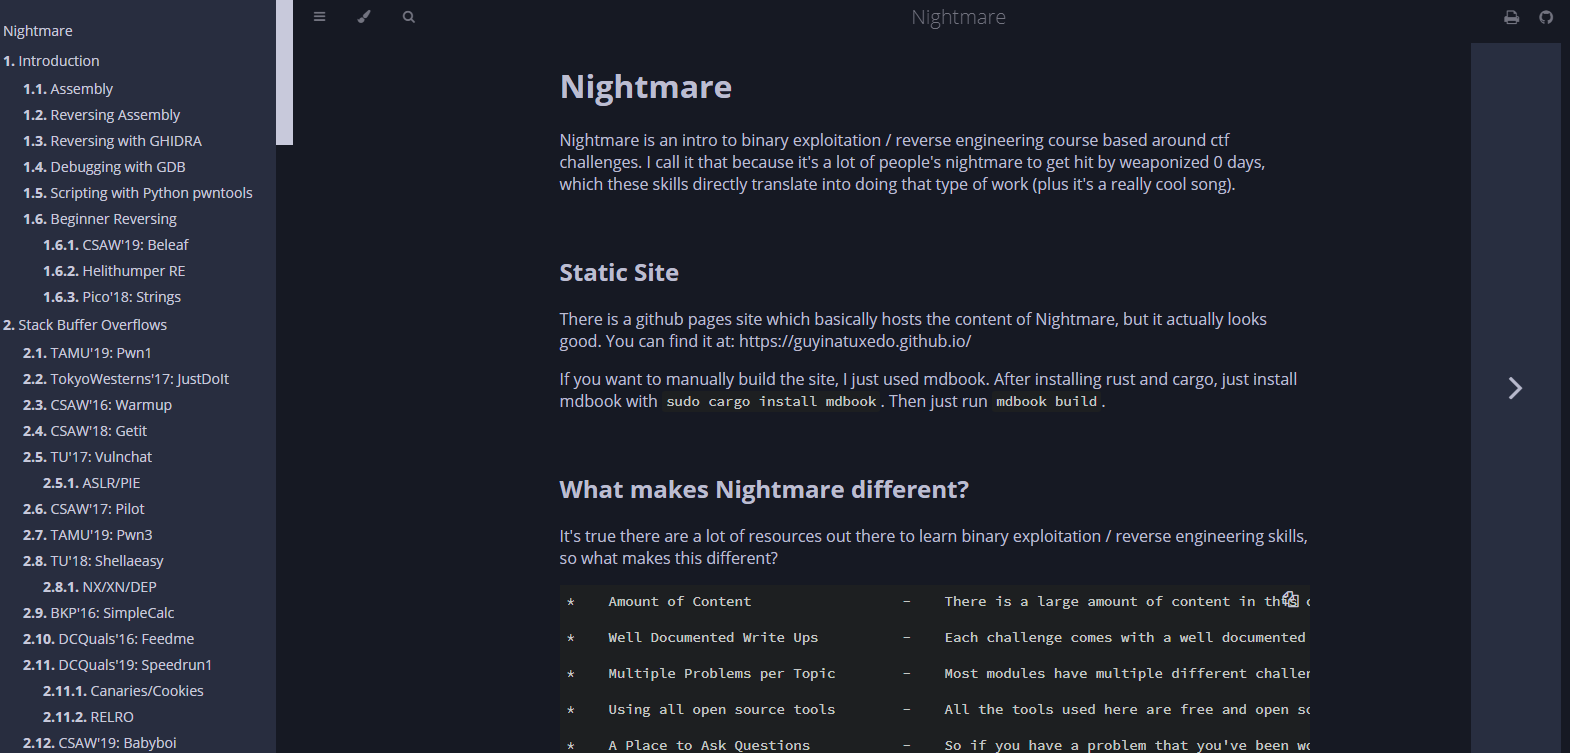Open 2.11.2. RELRO
The width and height of the screenshot is (1570, 753).
point(88,717)
